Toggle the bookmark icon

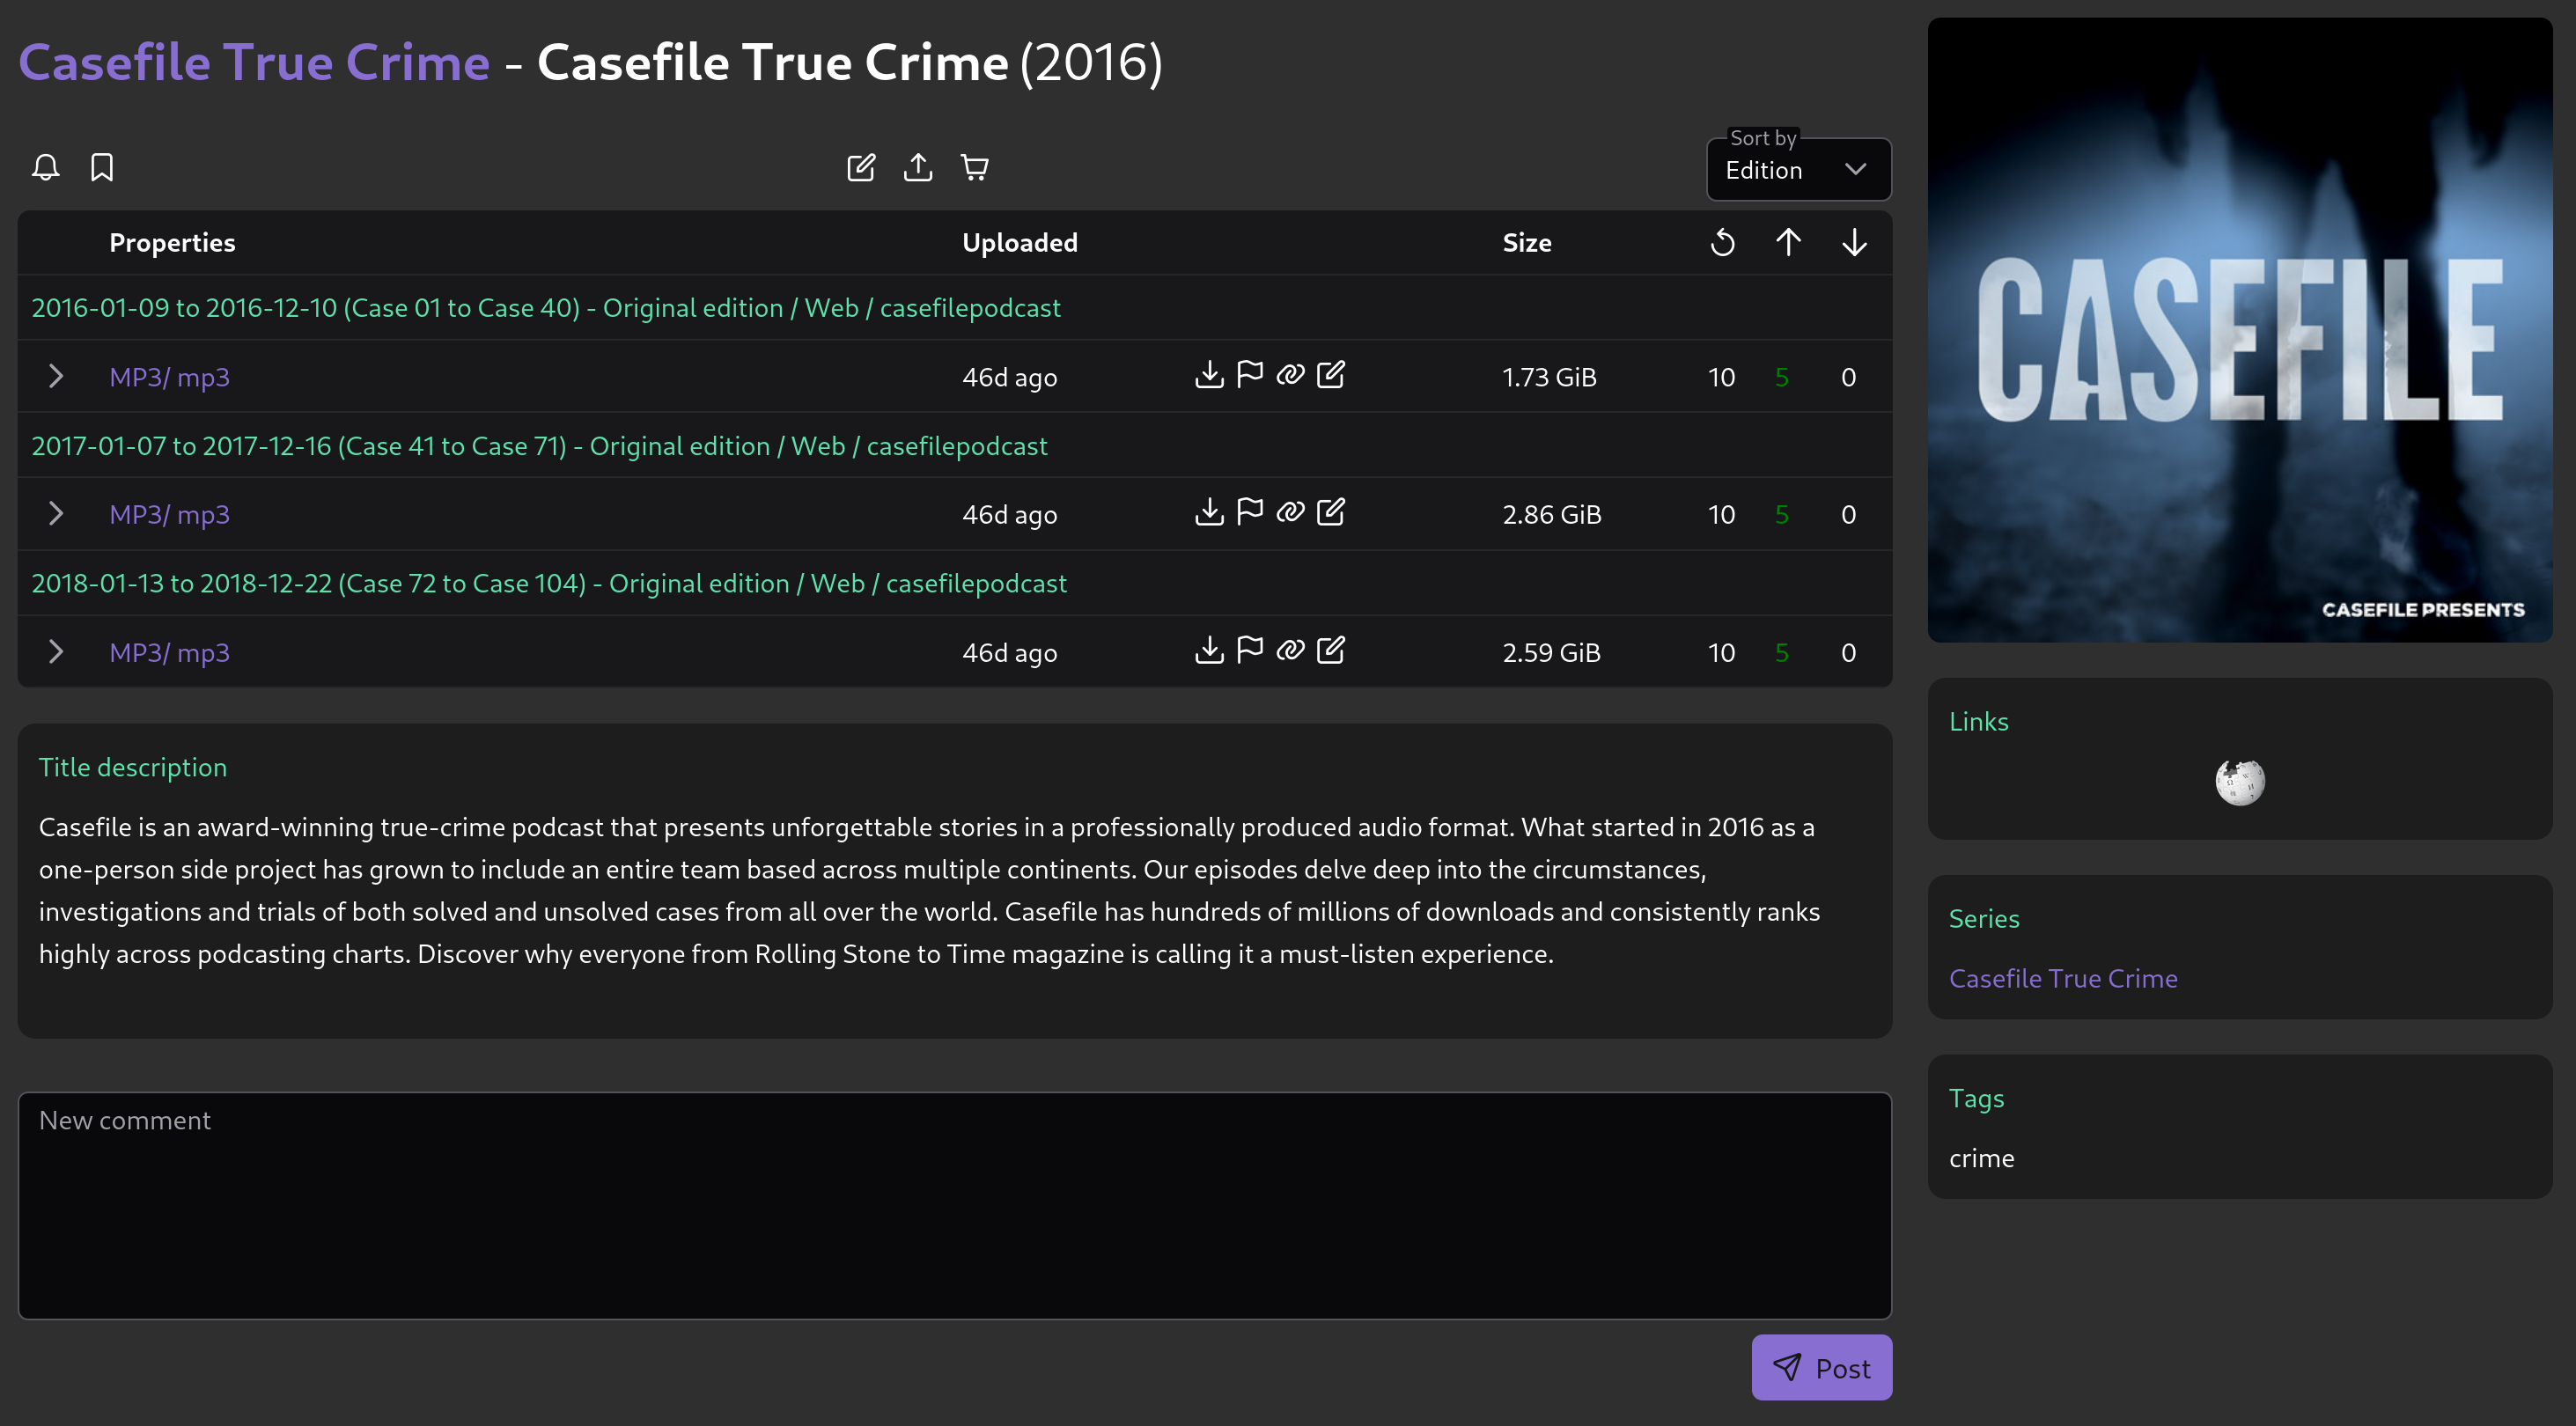point(102,167)
